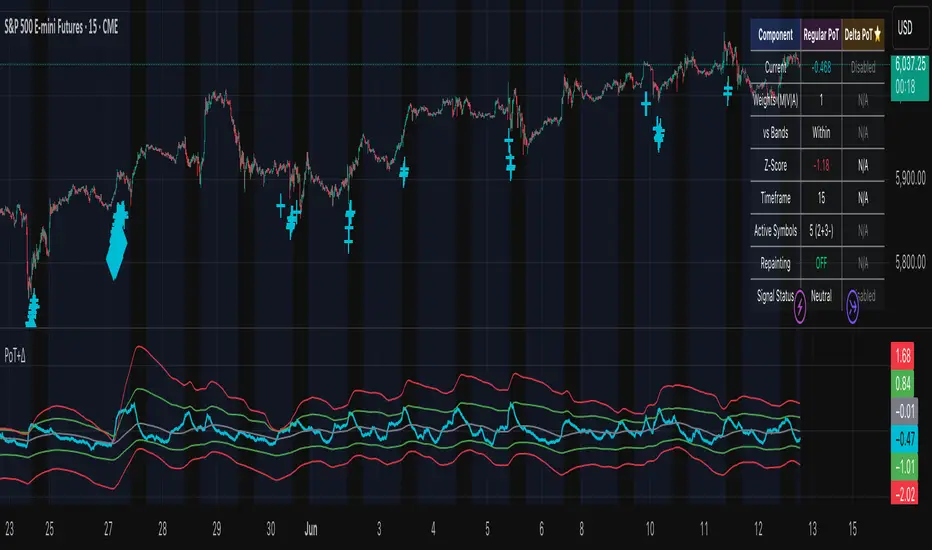Screen dimensions: 932x550
Task: Expand the PoT+Δ indicator legend
Action: pyautogui.click(x=15, y=356)
